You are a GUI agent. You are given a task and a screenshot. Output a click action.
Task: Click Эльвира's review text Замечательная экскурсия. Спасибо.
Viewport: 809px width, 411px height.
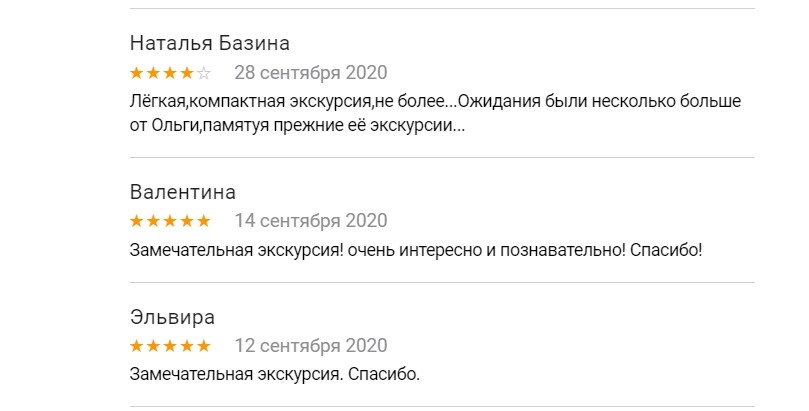[x=275, y=375]
